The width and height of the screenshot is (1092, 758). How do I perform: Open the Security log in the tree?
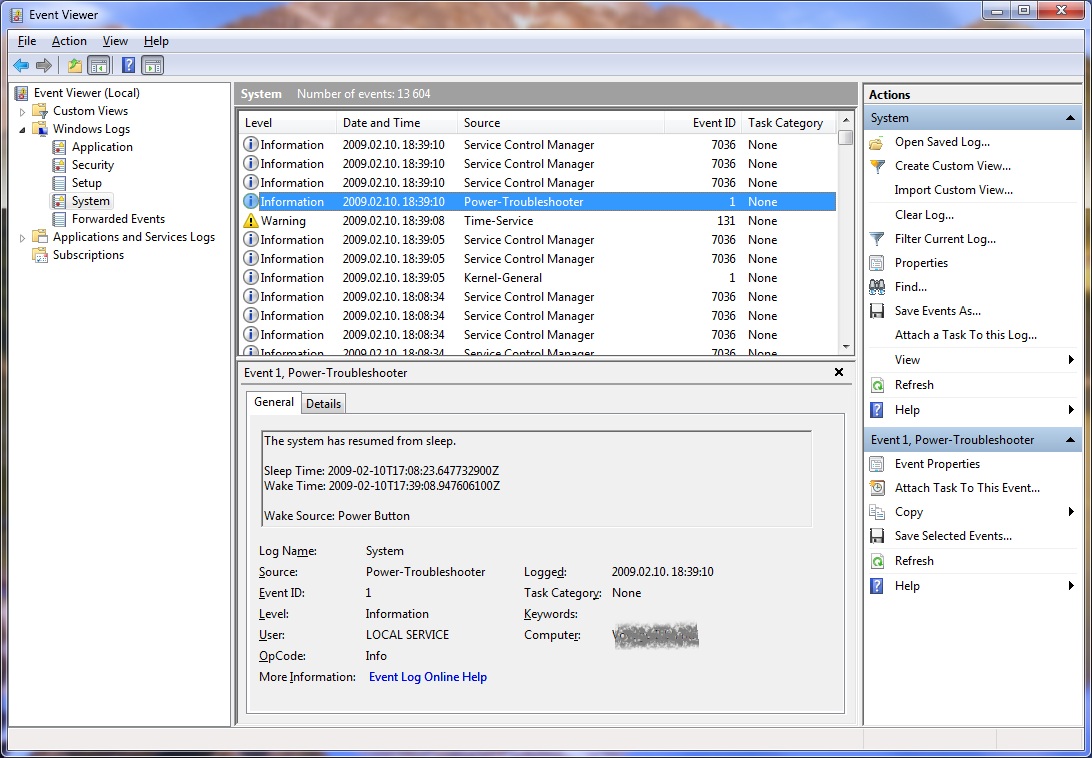pos(92,165)
